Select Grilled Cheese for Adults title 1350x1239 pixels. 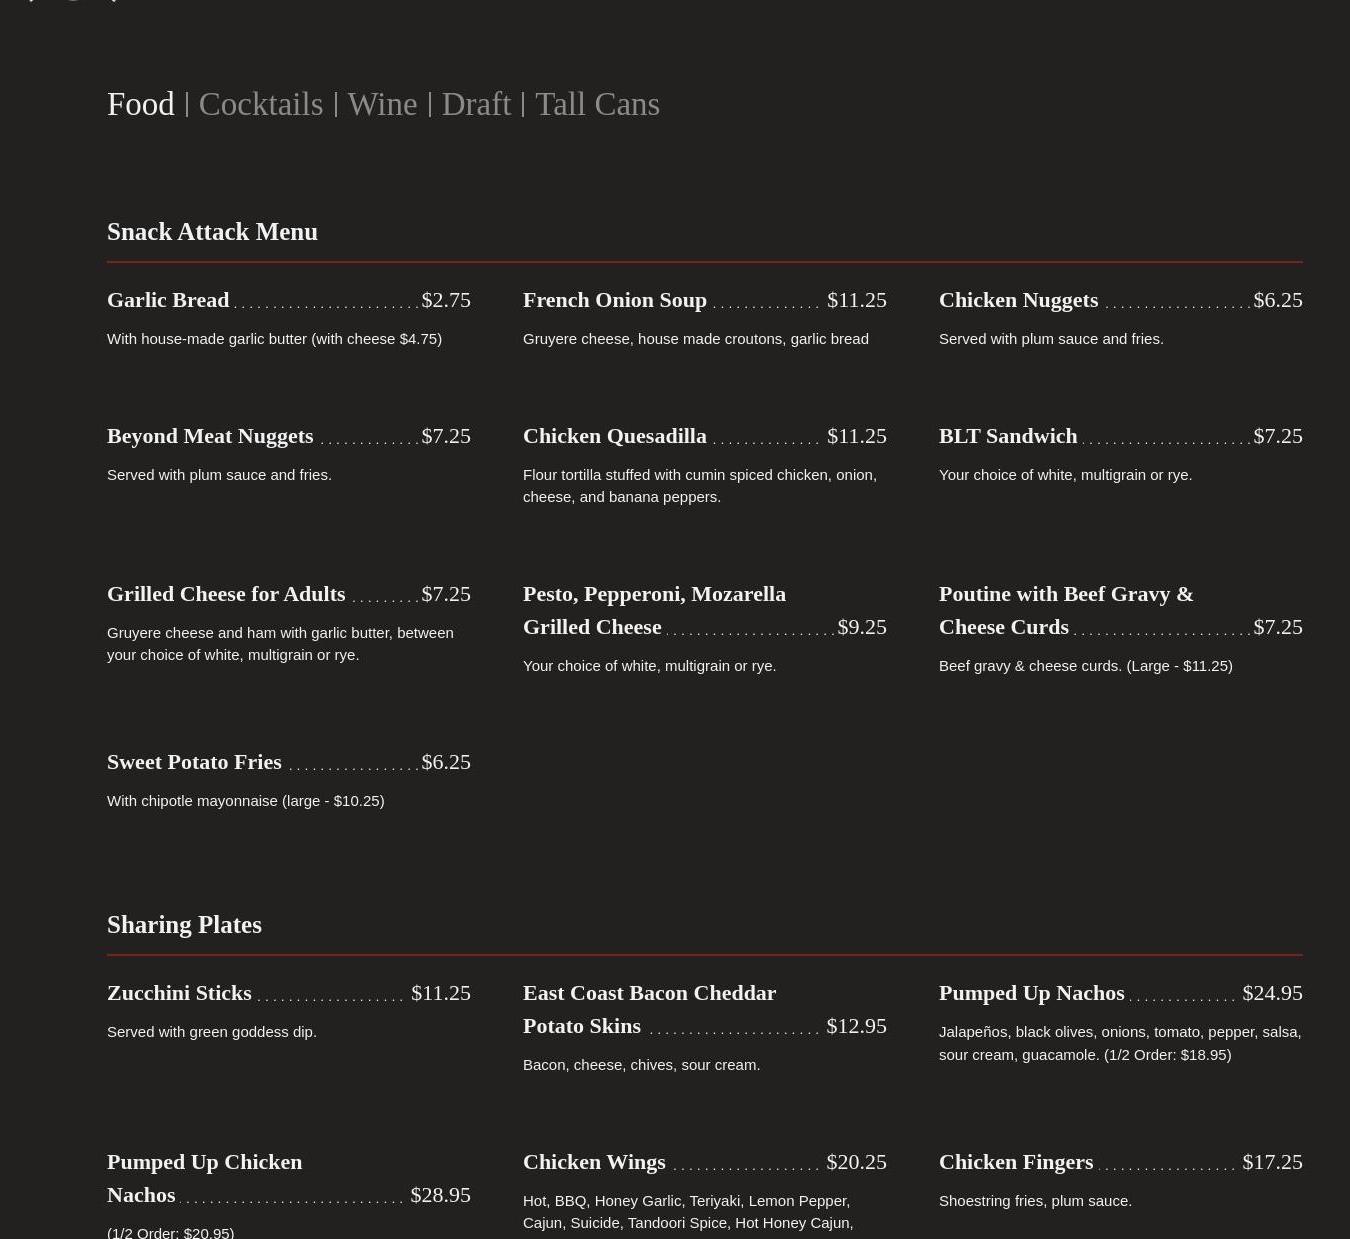[x=226, y=594]
